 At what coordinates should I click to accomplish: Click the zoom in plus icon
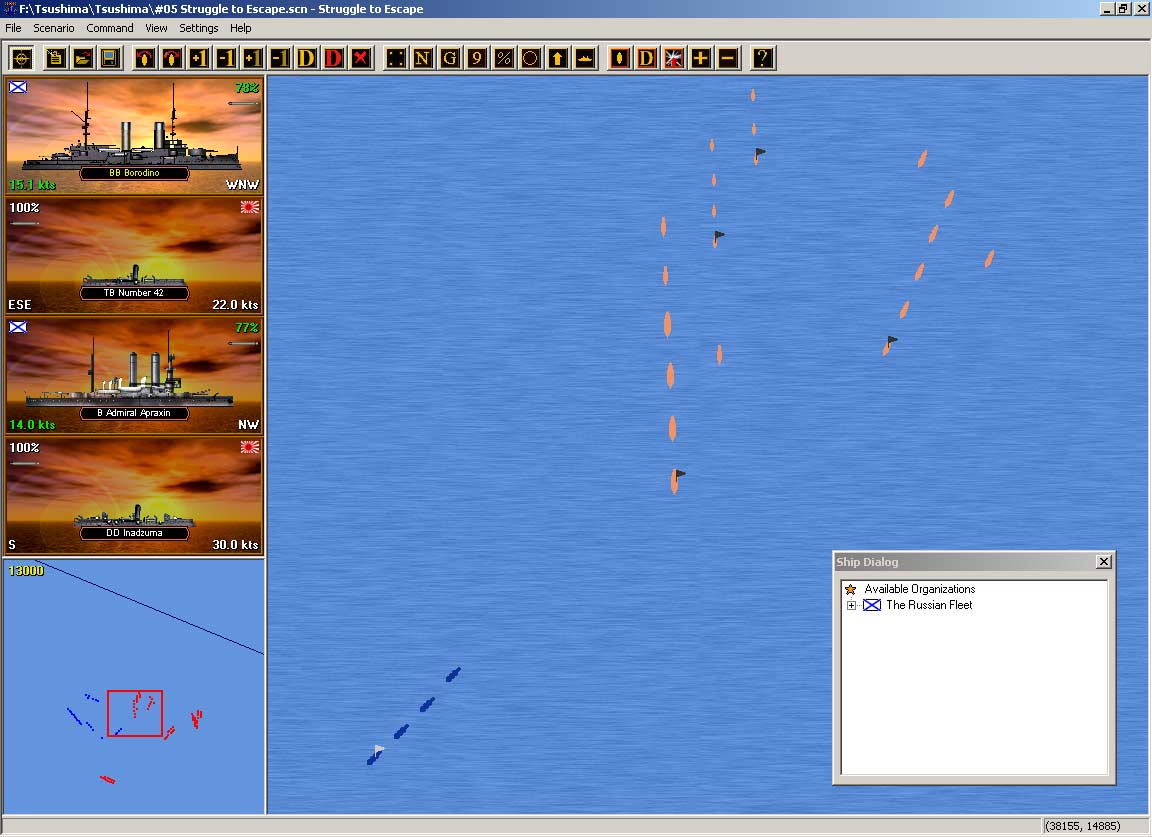point(700,58)
